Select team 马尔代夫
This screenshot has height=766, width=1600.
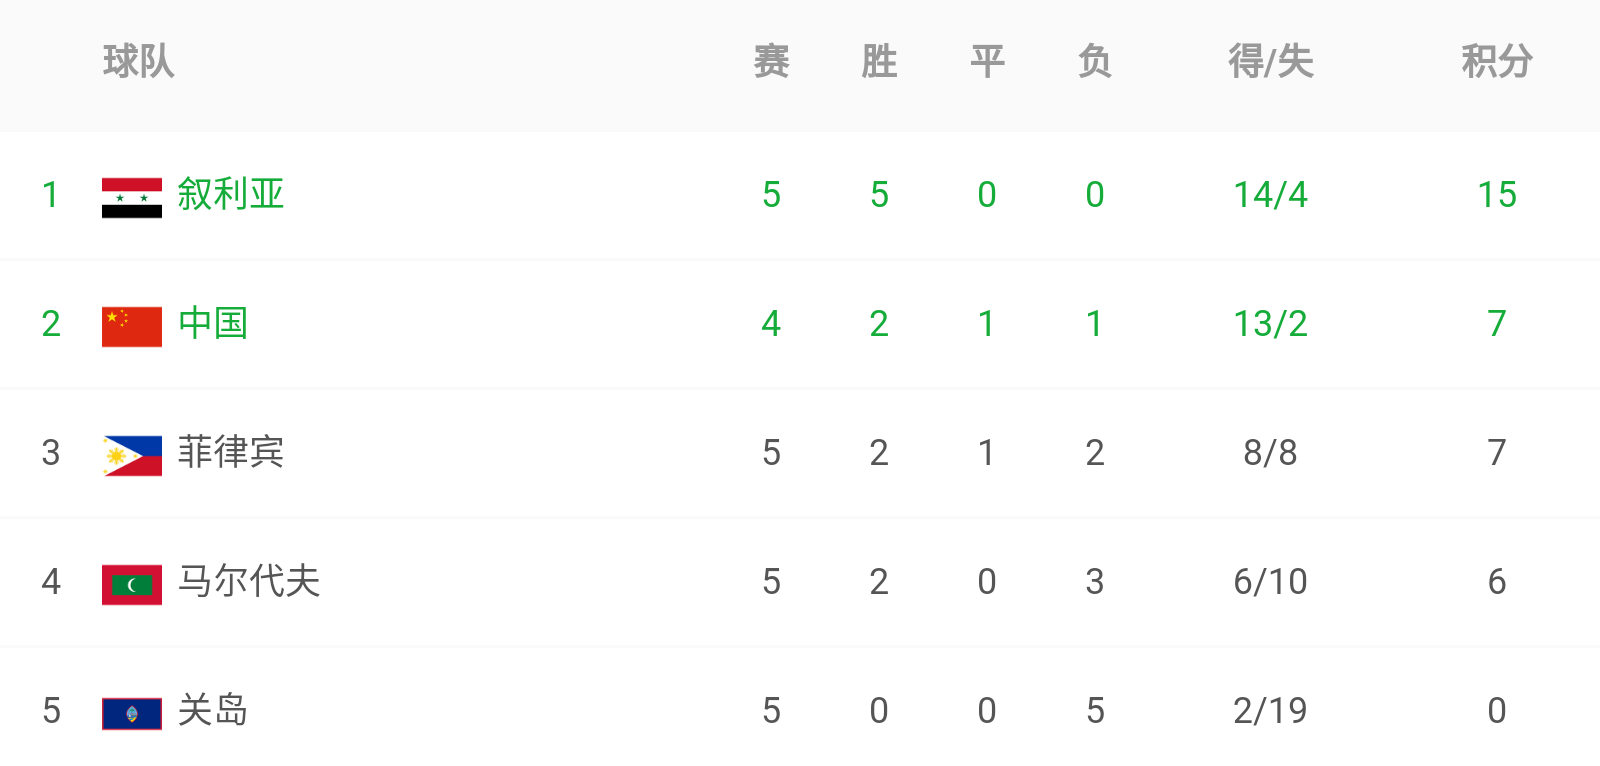tap(249, 581)
